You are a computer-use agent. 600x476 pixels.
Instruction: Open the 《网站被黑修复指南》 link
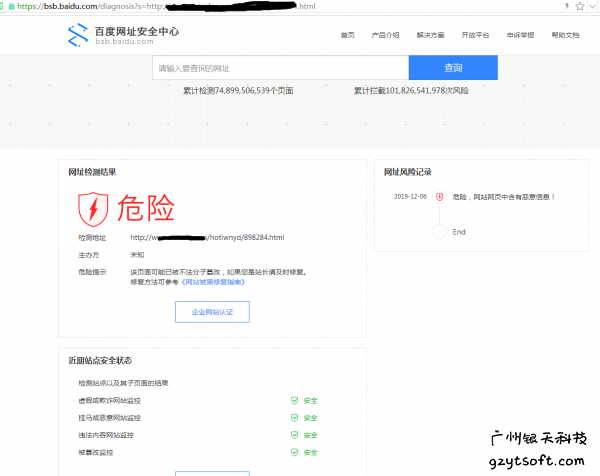tap(213, 282)
